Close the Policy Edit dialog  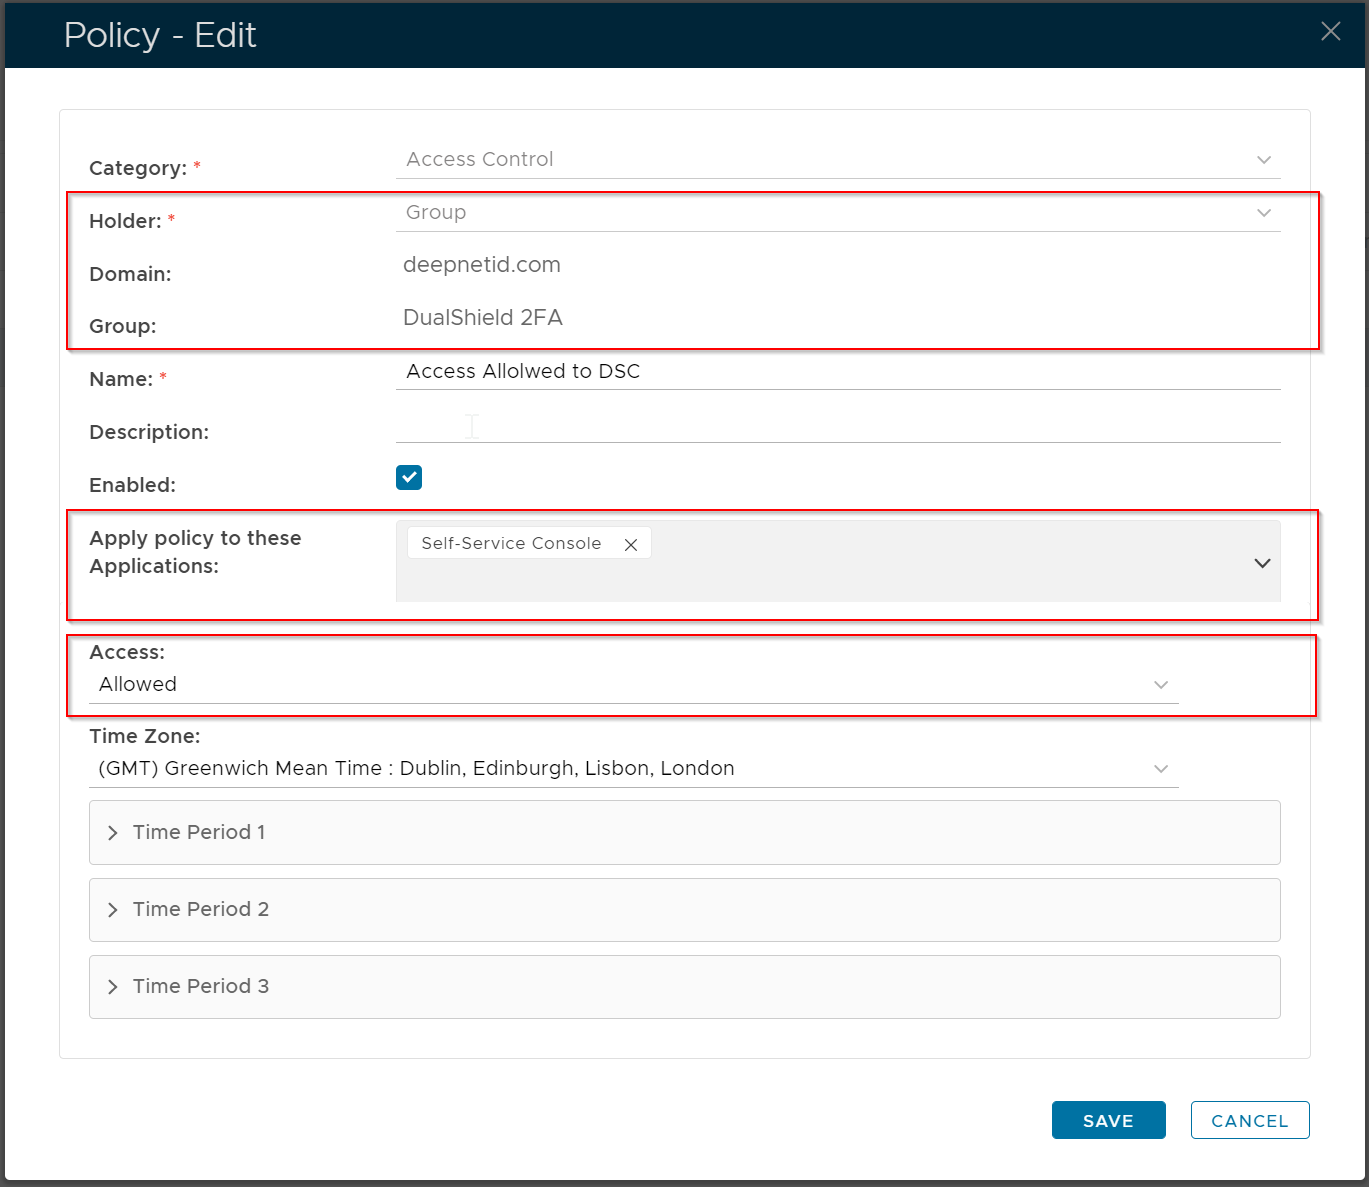tap(1330, 32)
